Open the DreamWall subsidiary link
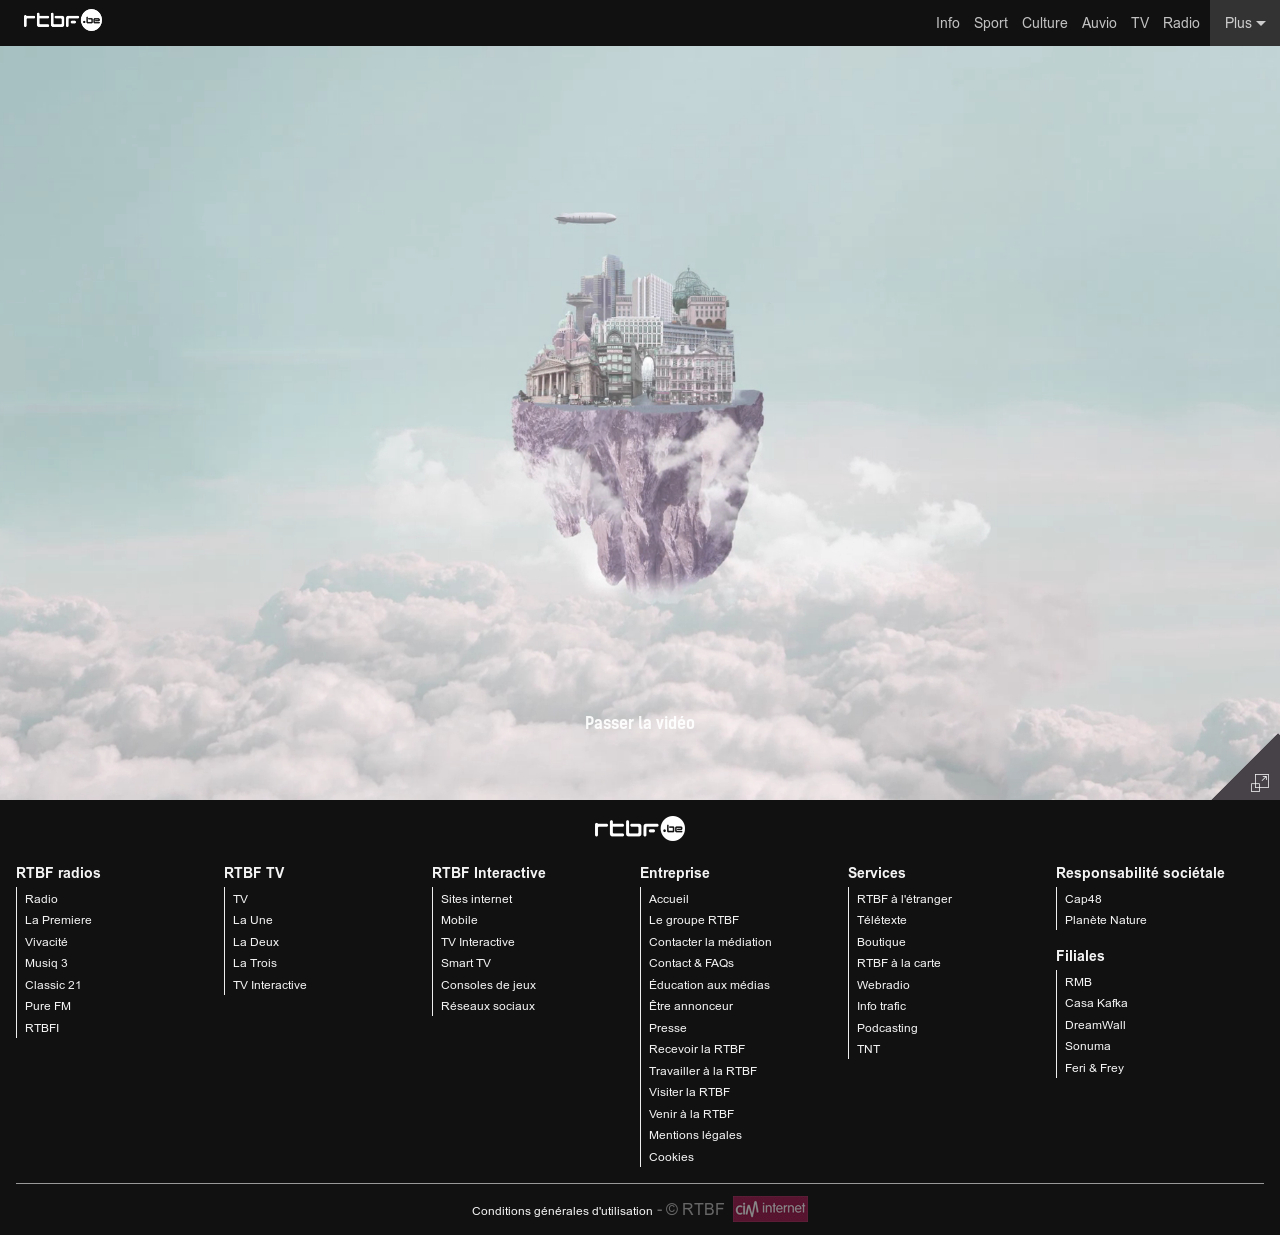This screenshot has height=1235, width=1280. [1095, 1025]
